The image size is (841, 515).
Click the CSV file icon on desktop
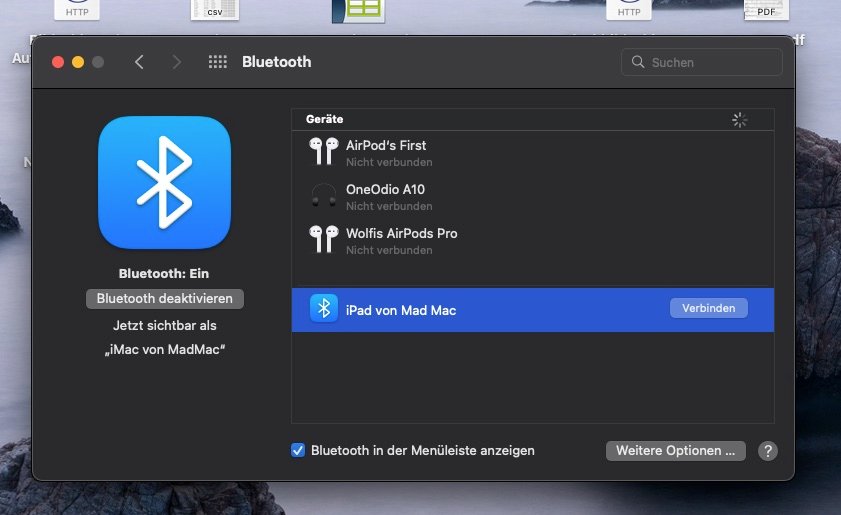click(x=215, y=11)
